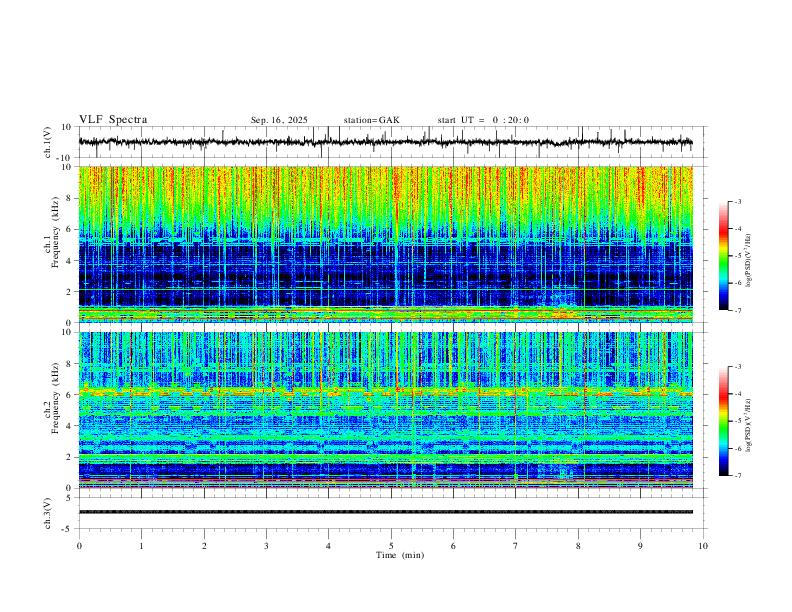
Task: Click the time axis tick label "2"
Action: 204,546
